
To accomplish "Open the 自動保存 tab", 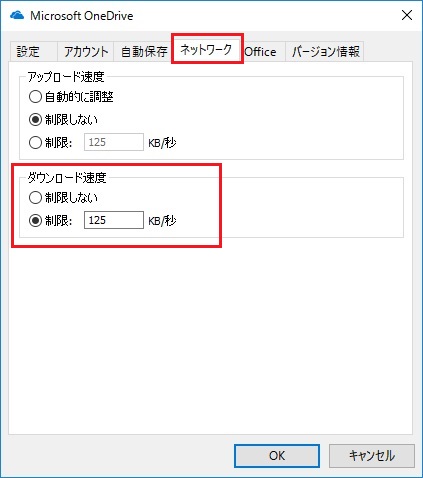I will (144, 52).
